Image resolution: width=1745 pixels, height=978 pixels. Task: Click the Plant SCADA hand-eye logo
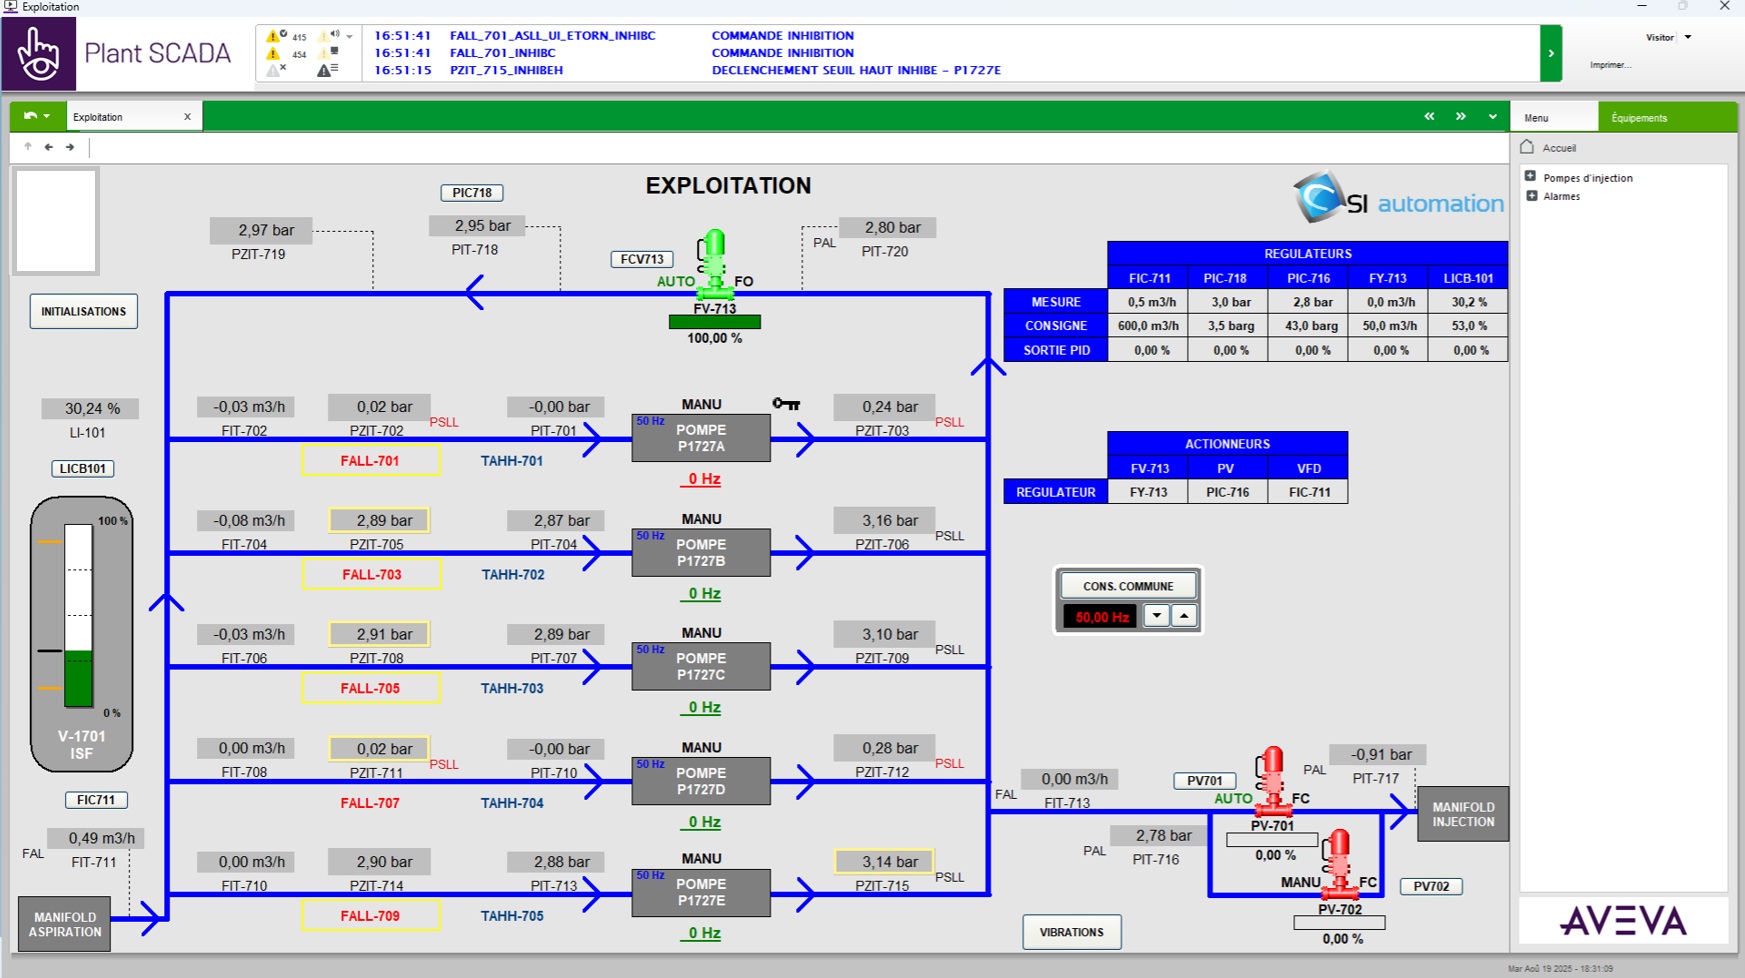point(39,54)
